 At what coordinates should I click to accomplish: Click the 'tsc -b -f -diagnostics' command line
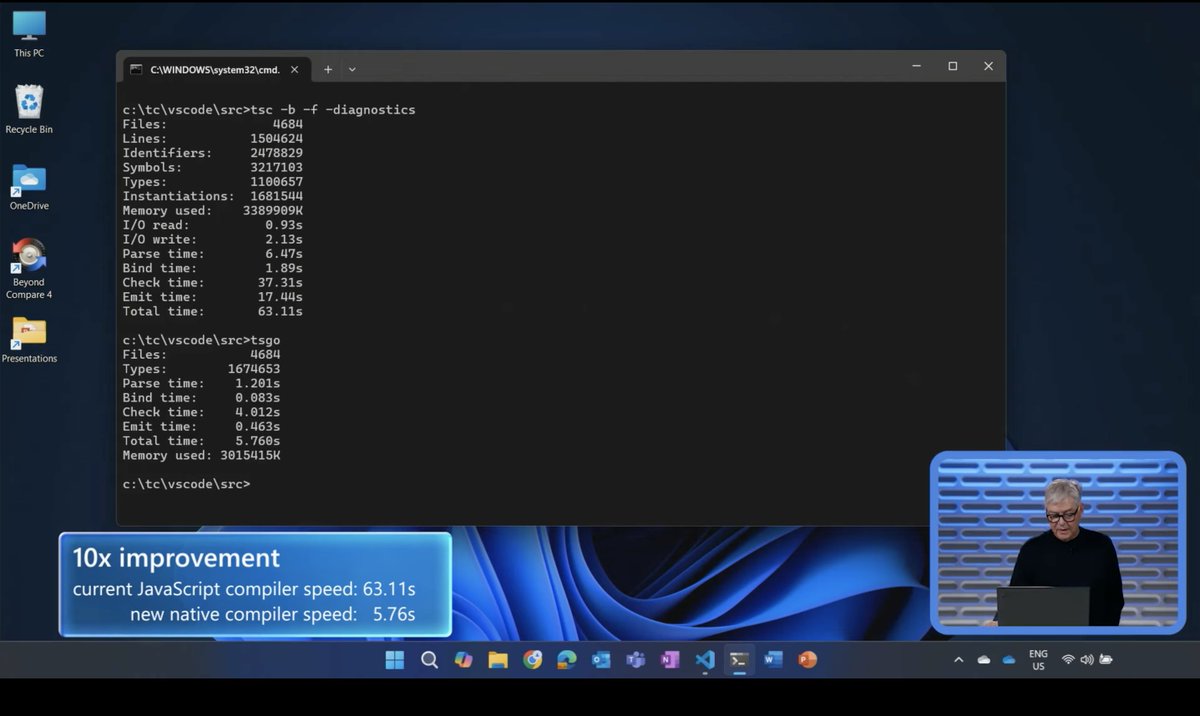(x=269, y=110)
